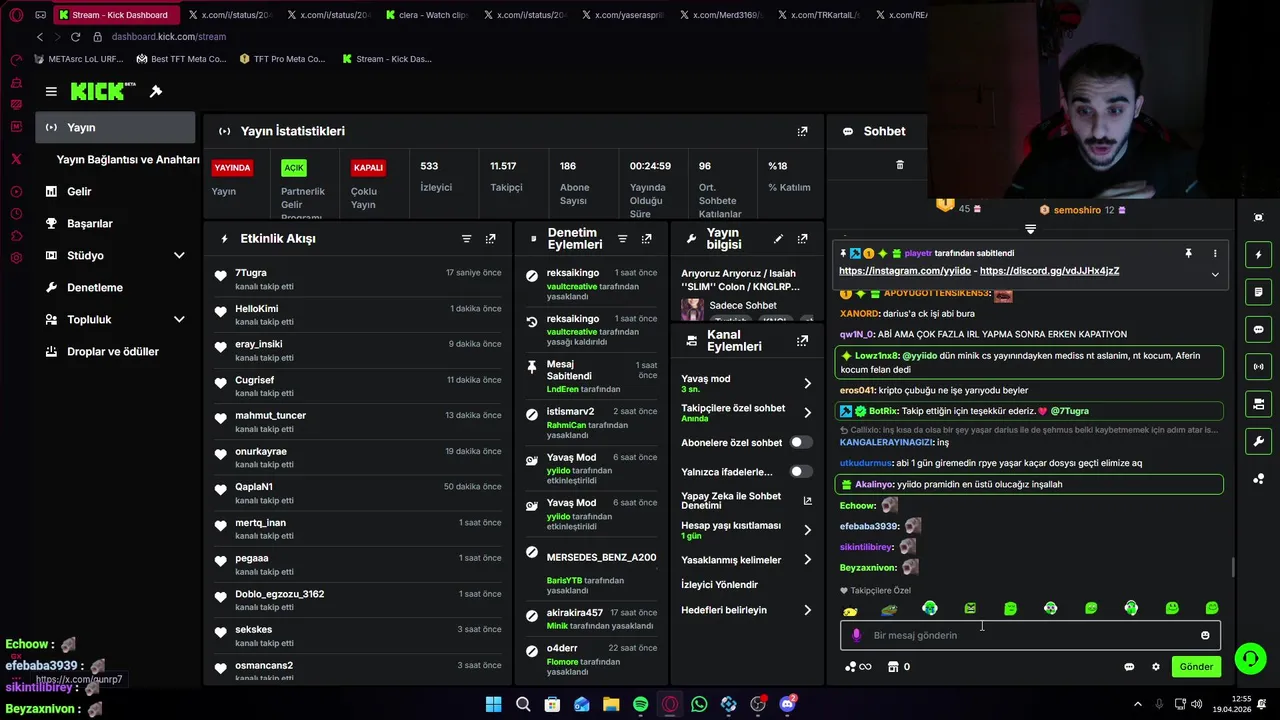The width and height of the screenshot is (1280, 720).
Task: Open Hesap yaşı kısıtlaması chevron
Action: tap(807, 530)
